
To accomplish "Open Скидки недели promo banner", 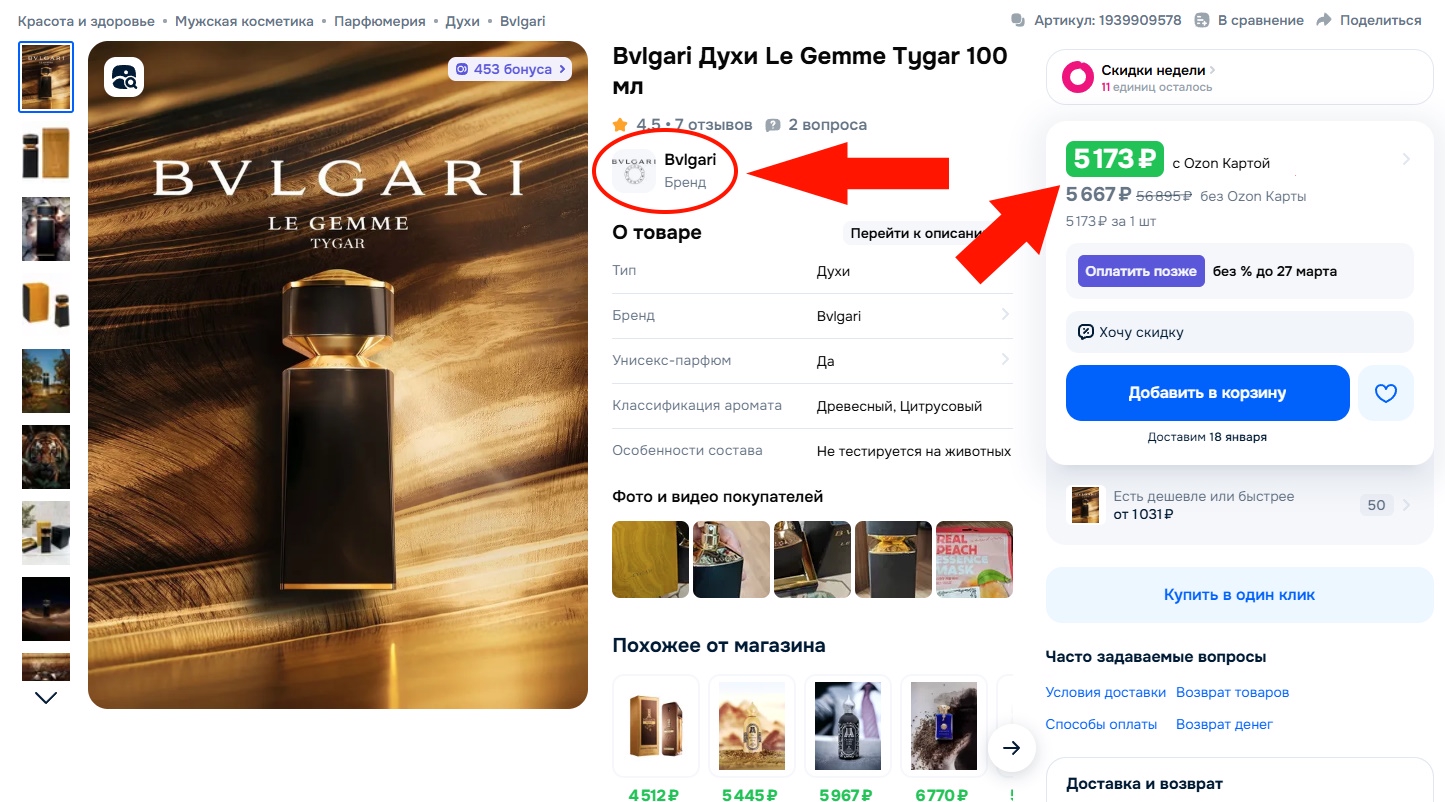I will (x=1240, y=78).
